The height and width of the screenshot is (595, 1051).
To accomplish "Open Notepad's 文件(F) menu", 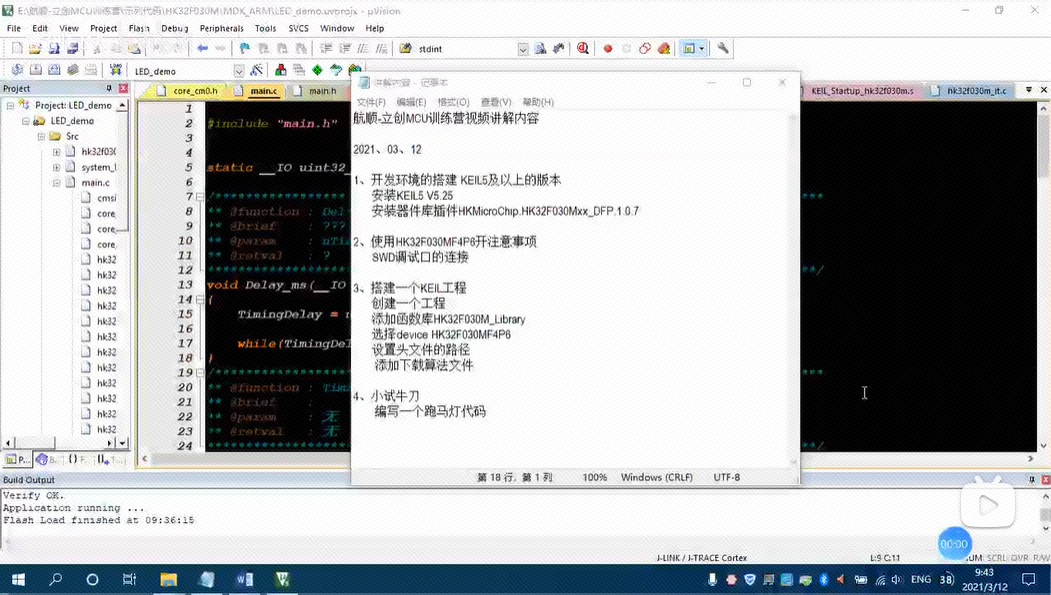I will 371,102.
